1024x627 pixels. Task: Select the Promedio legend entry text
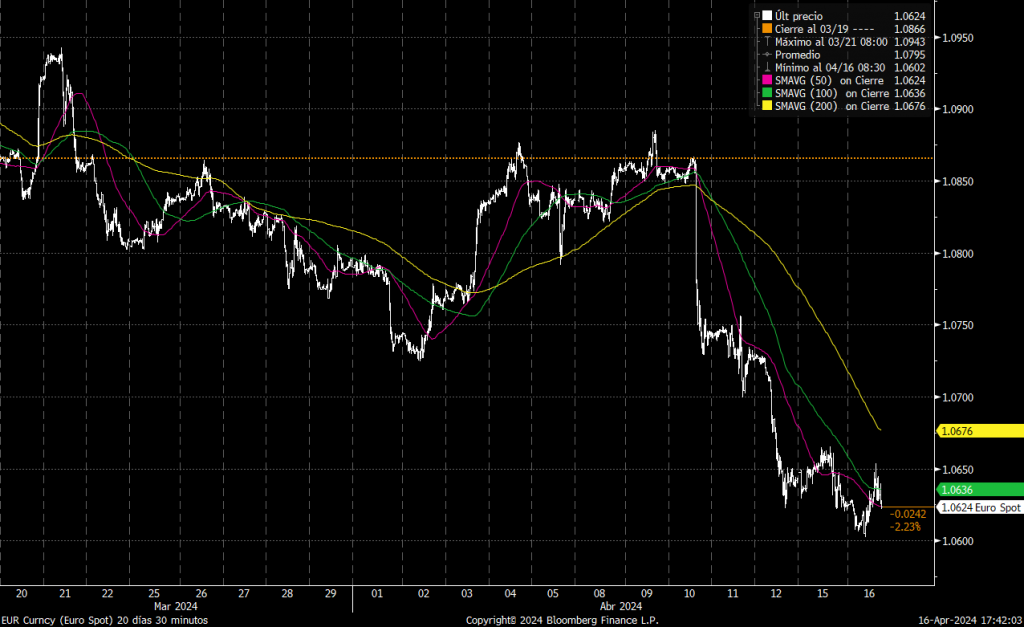[x=799, y=54]
